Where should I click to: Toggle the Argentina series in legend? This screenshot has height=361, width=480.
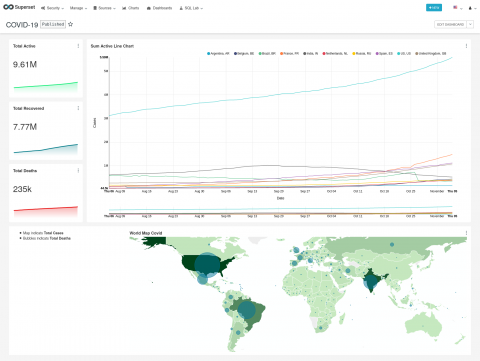(x=218, y=53)
